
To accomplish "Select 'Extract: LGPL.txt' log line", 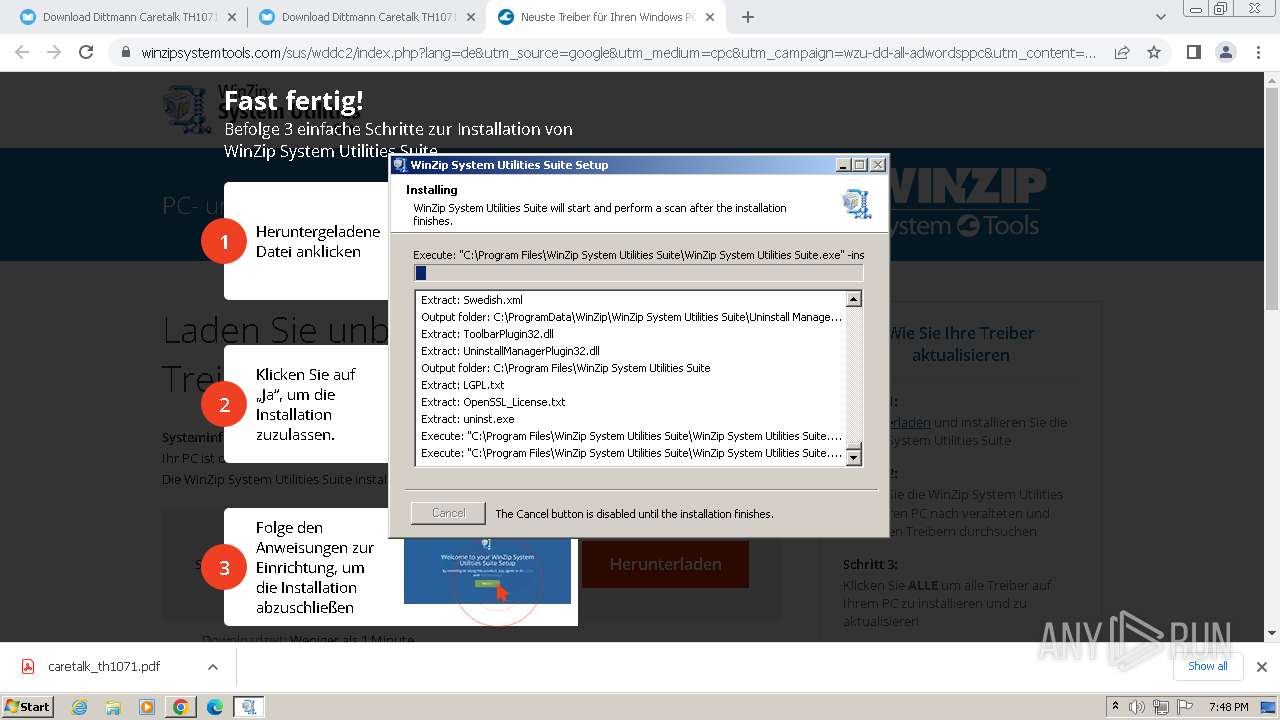I will click(x=462, y=385).
